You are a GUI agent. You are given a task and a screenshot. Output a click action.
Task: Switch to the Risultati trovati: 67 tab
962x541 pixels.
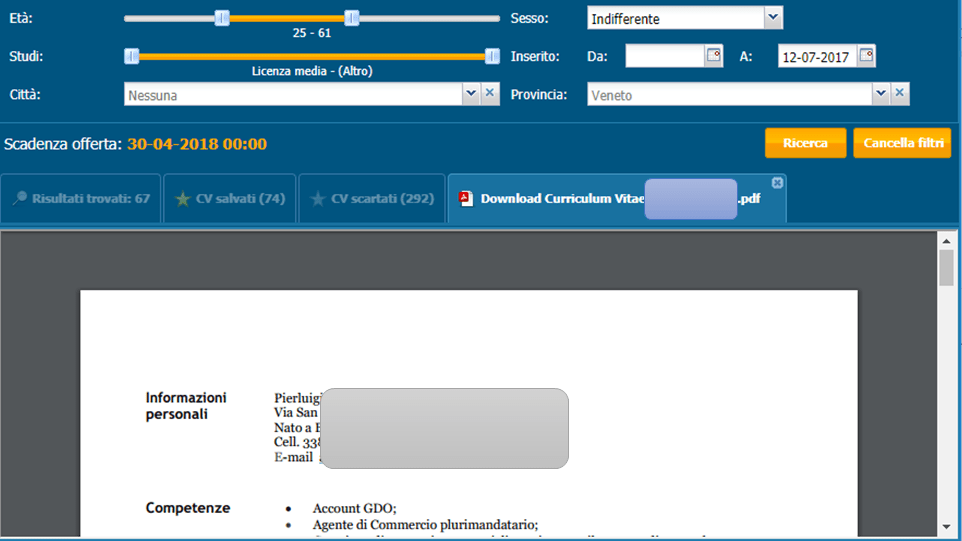coord(81,198)
